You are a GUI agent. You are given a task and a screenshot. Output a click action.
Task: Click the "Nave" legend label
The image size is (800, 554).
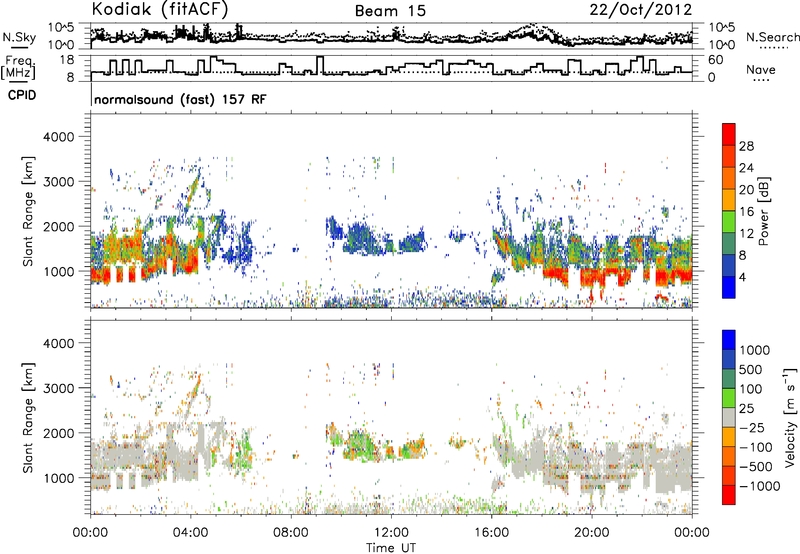pyautogui.click(x=761, y=70)
